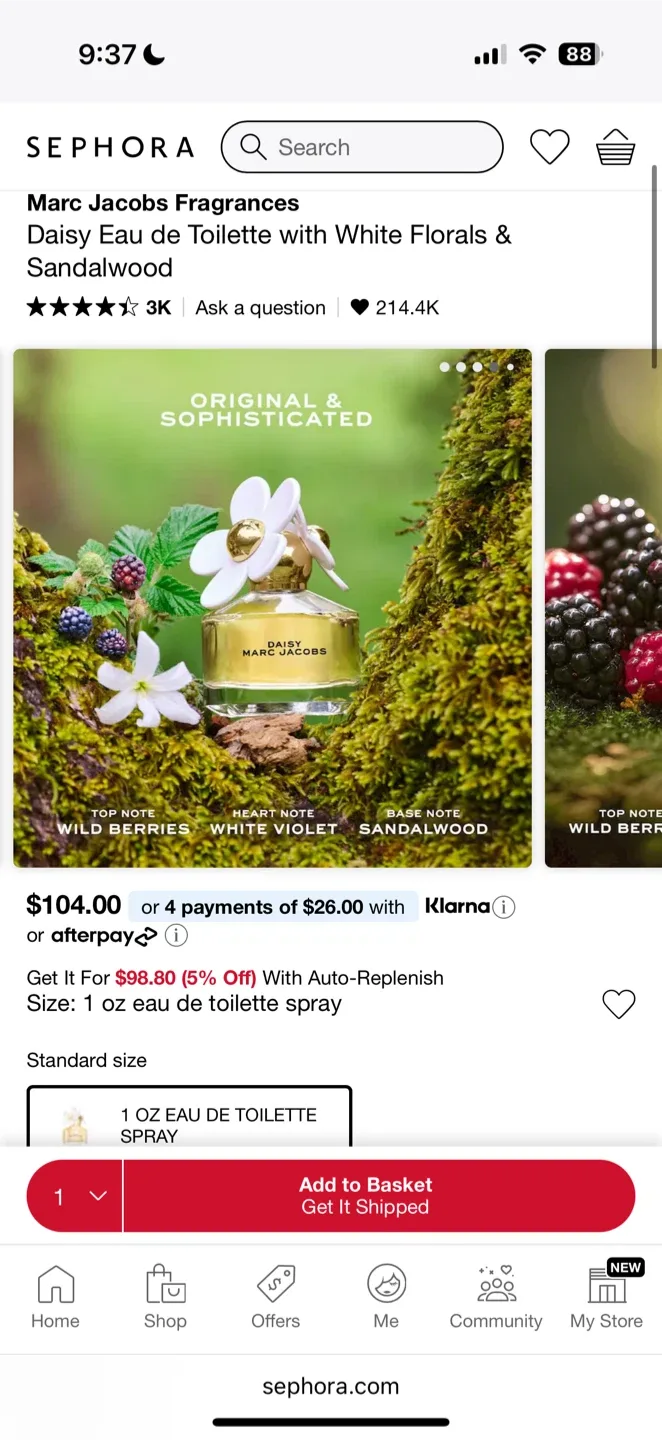View the 3K star ratings reviews

(98, 308)
